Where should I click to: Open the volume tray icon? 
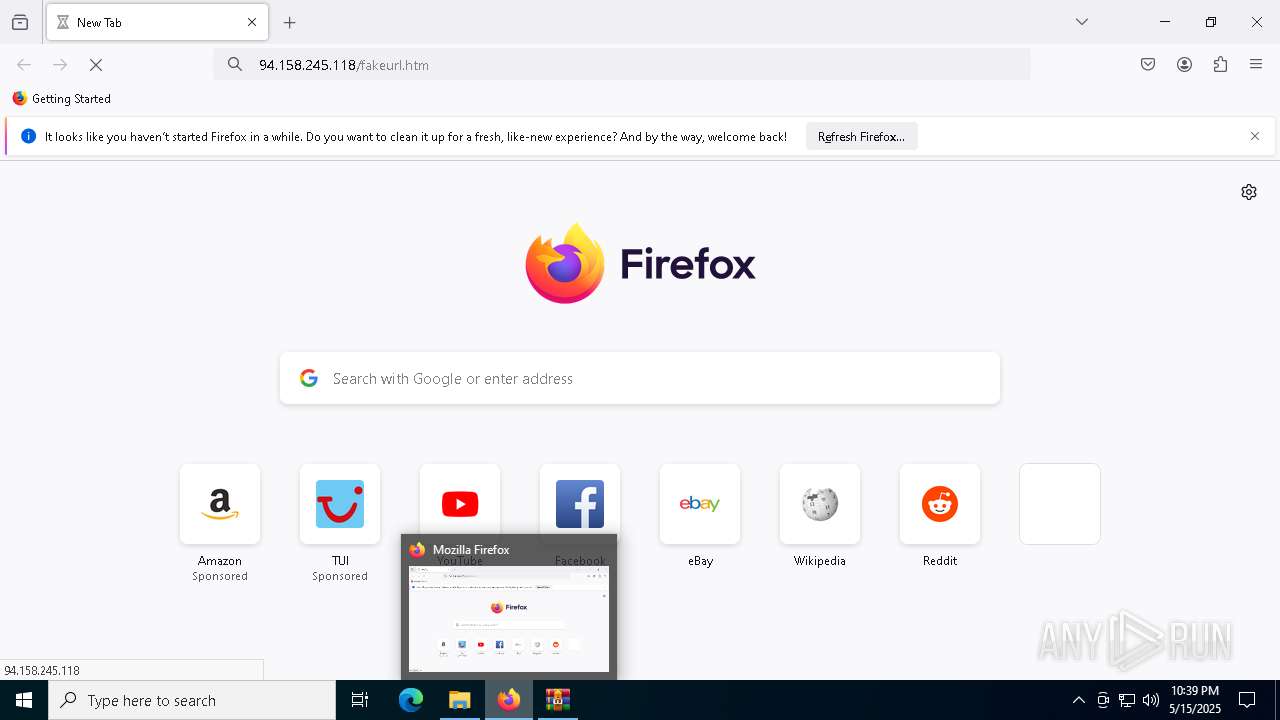pos(1151,700)
